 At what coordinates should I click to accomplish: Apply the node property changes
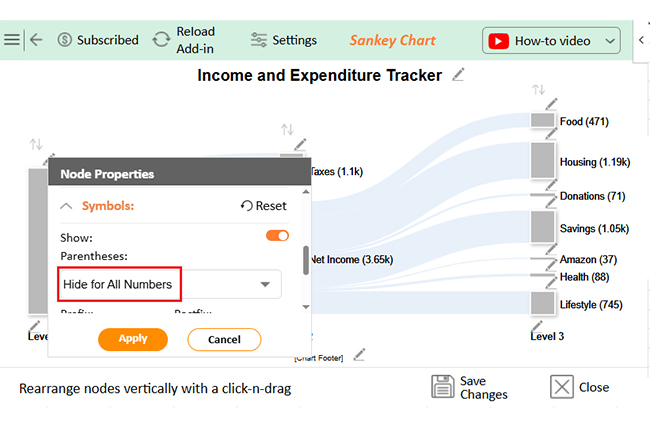click(x=133, y=339)
